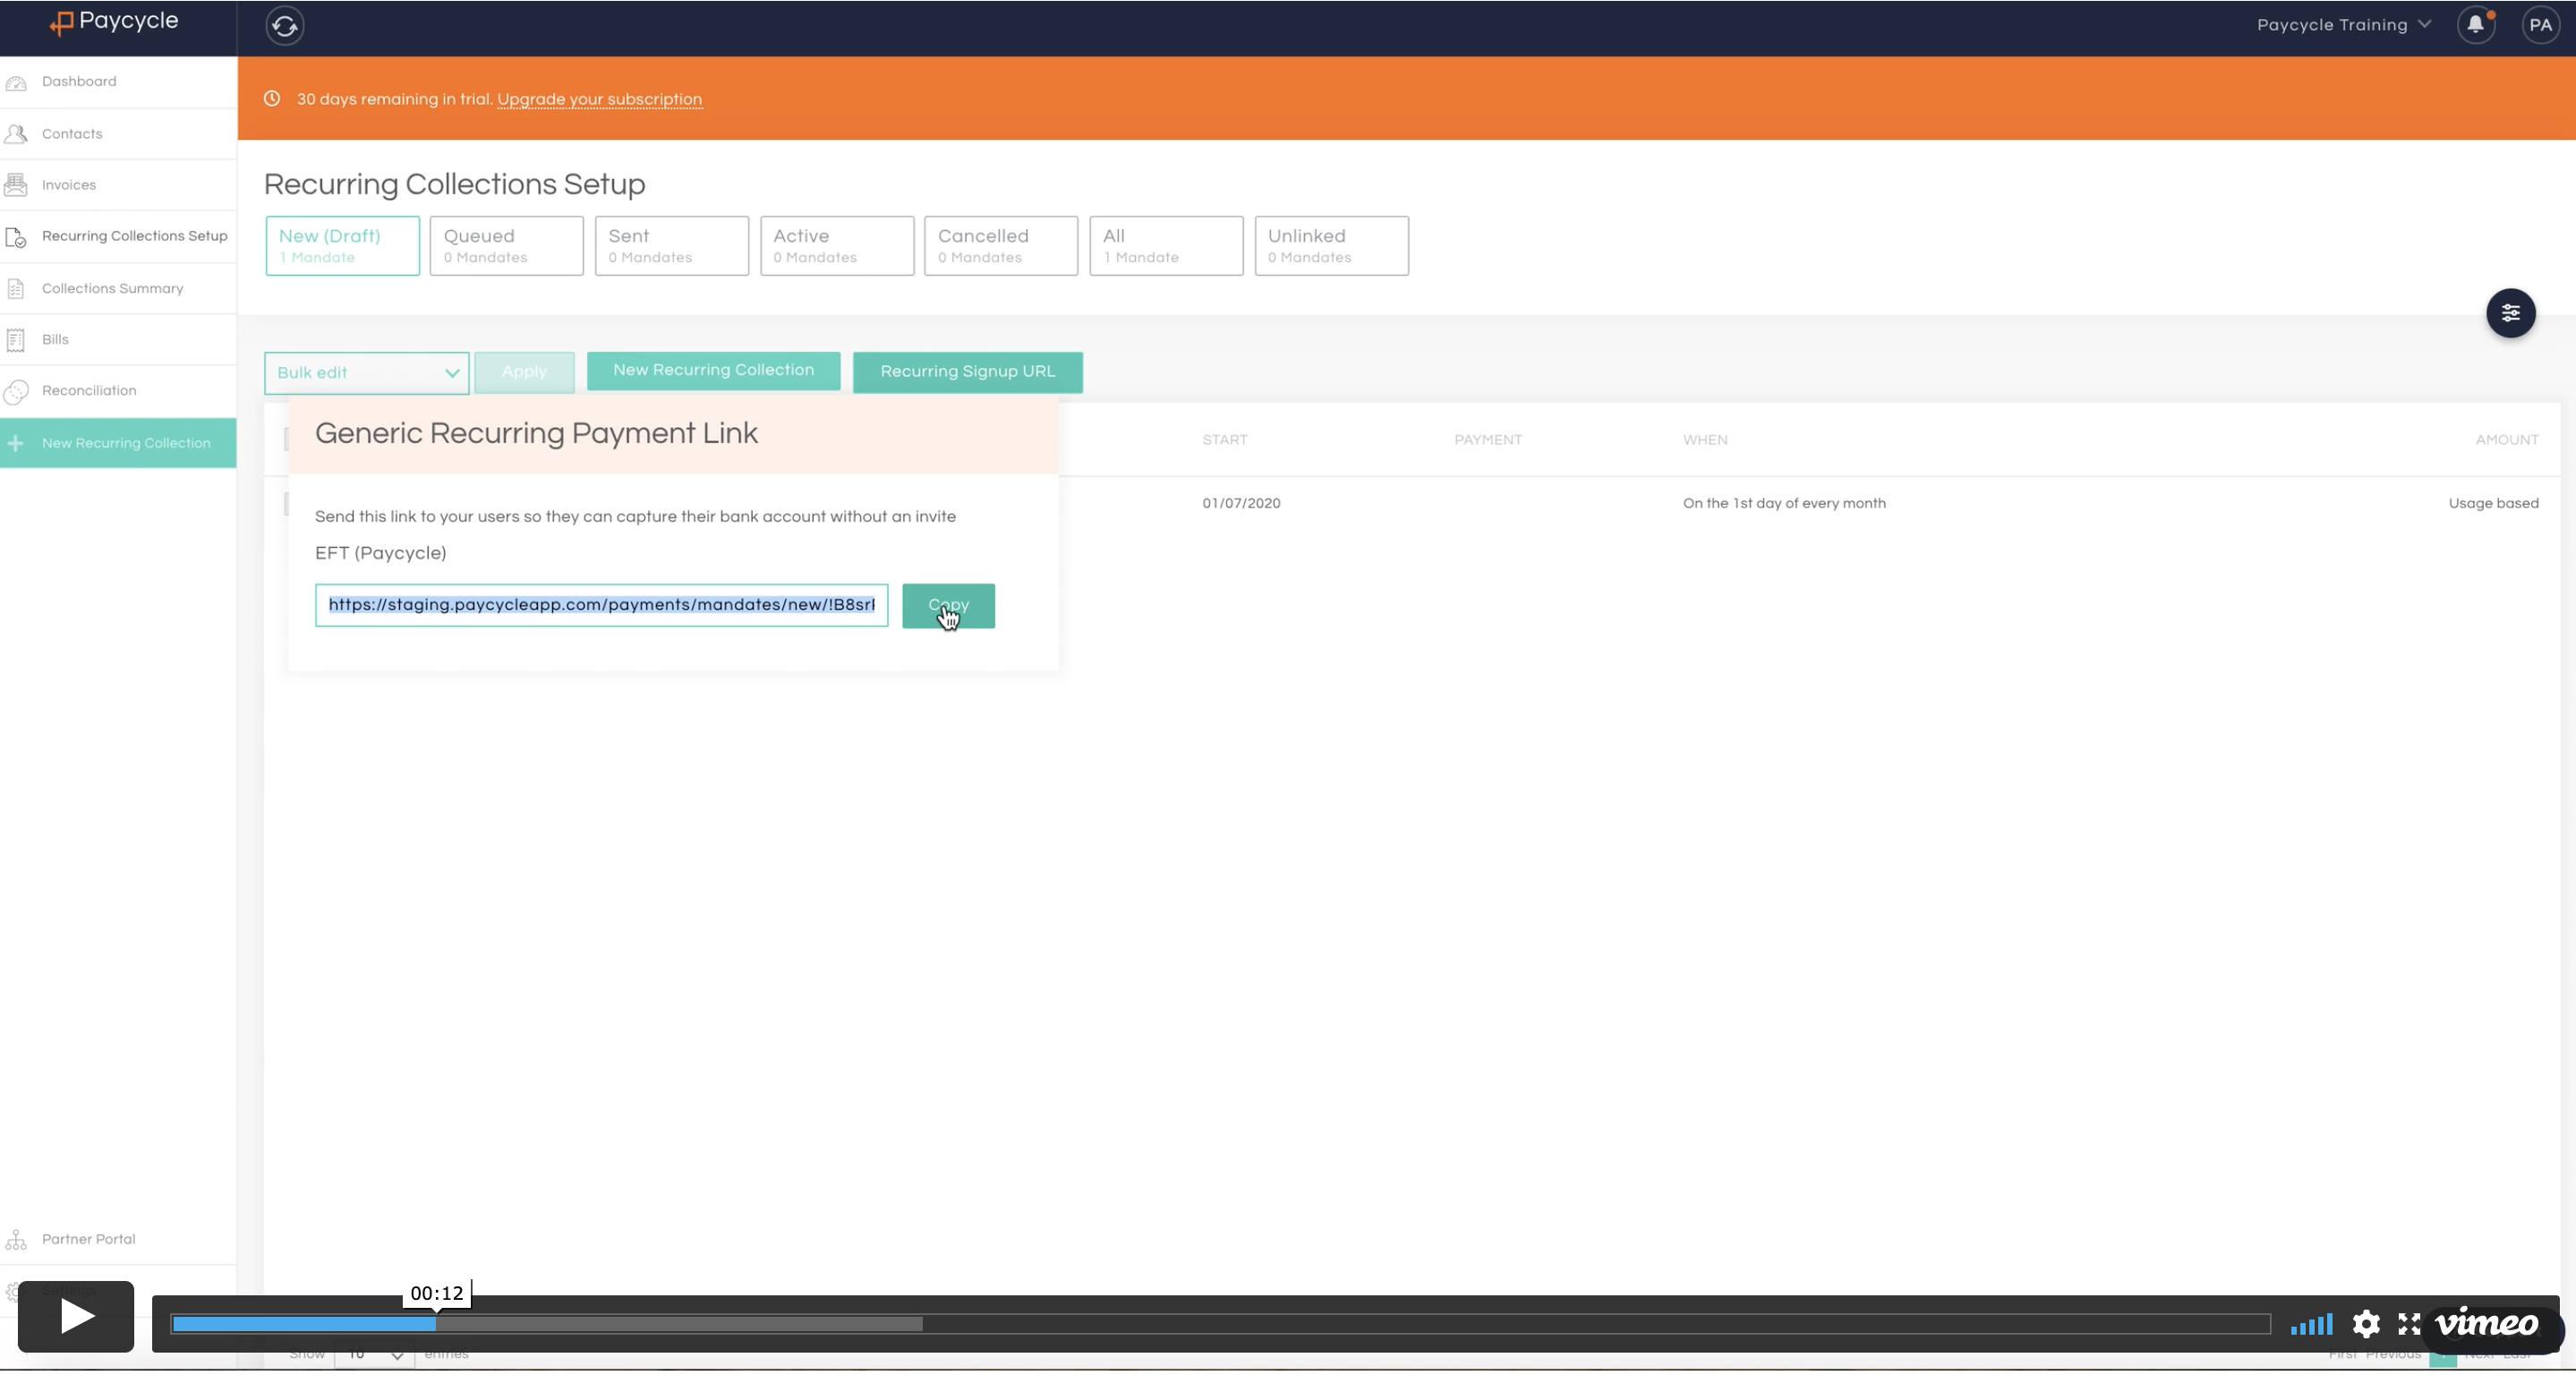Image resolution: width=2576 pixels, height=1375 pixels.
Task: Click the sync refresh icon in header
Action: (x=285, y=26)
